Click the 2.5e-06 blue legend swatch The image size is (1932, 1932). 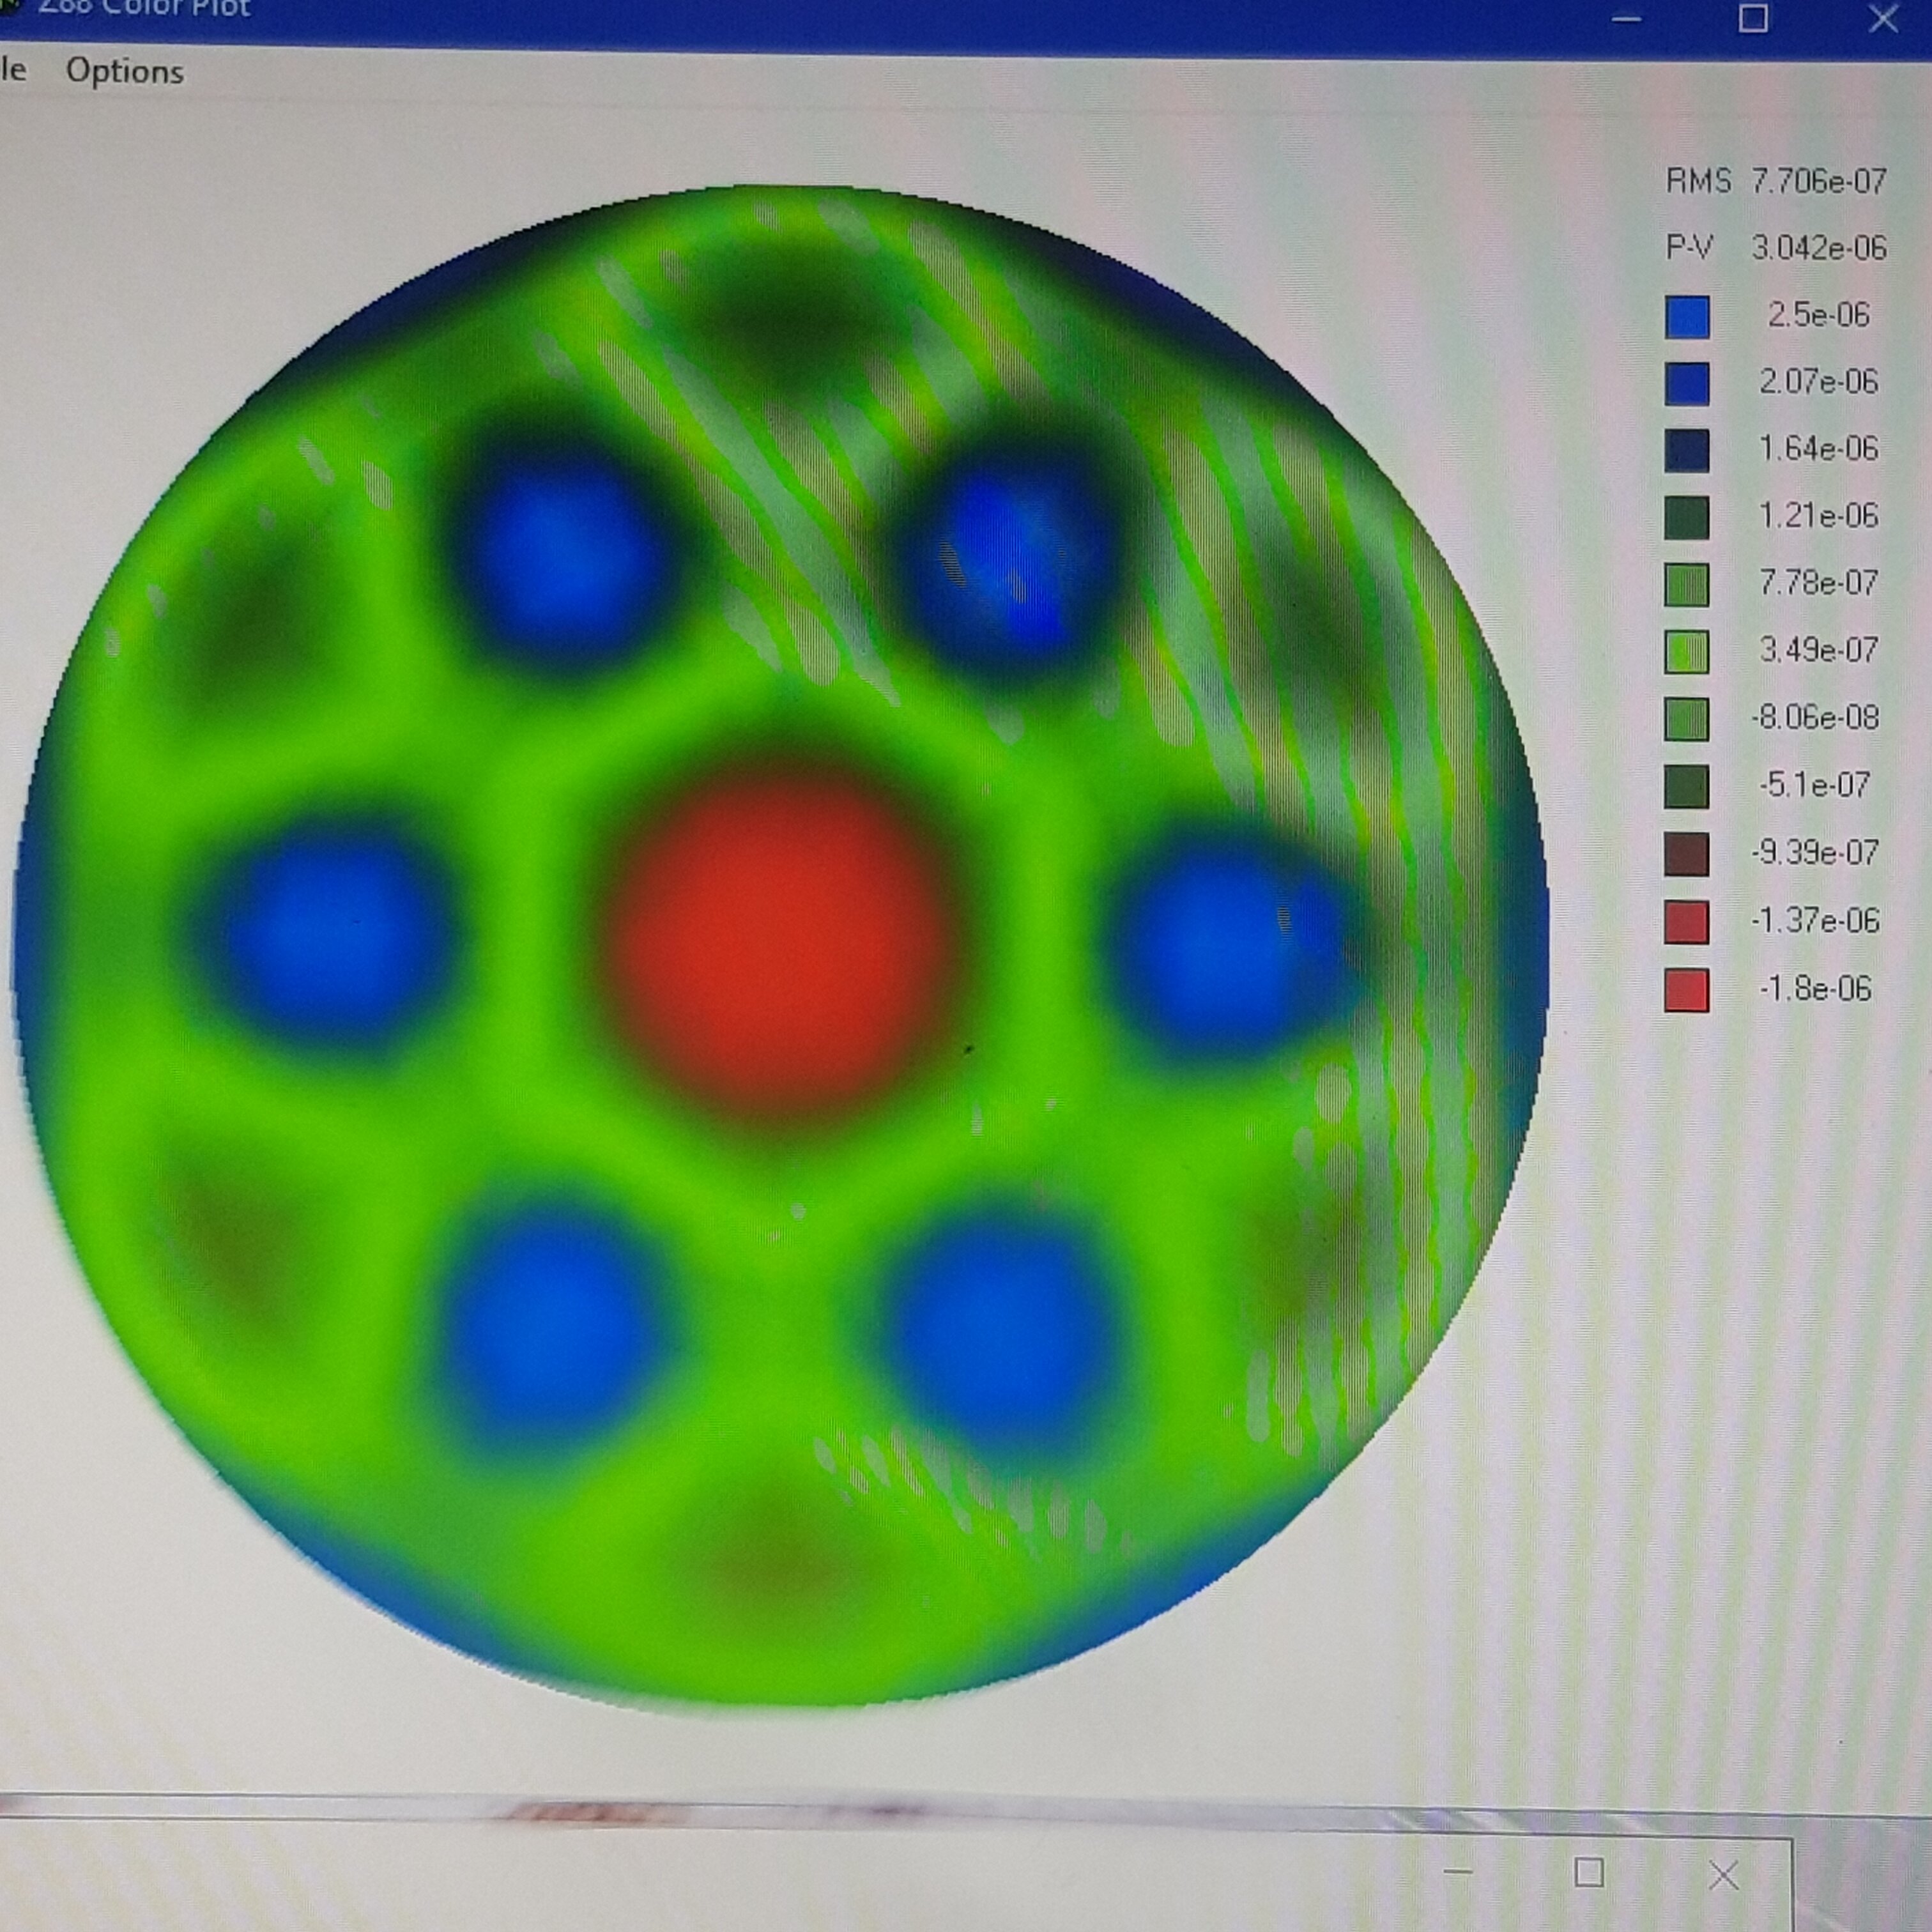point(1687,316)
